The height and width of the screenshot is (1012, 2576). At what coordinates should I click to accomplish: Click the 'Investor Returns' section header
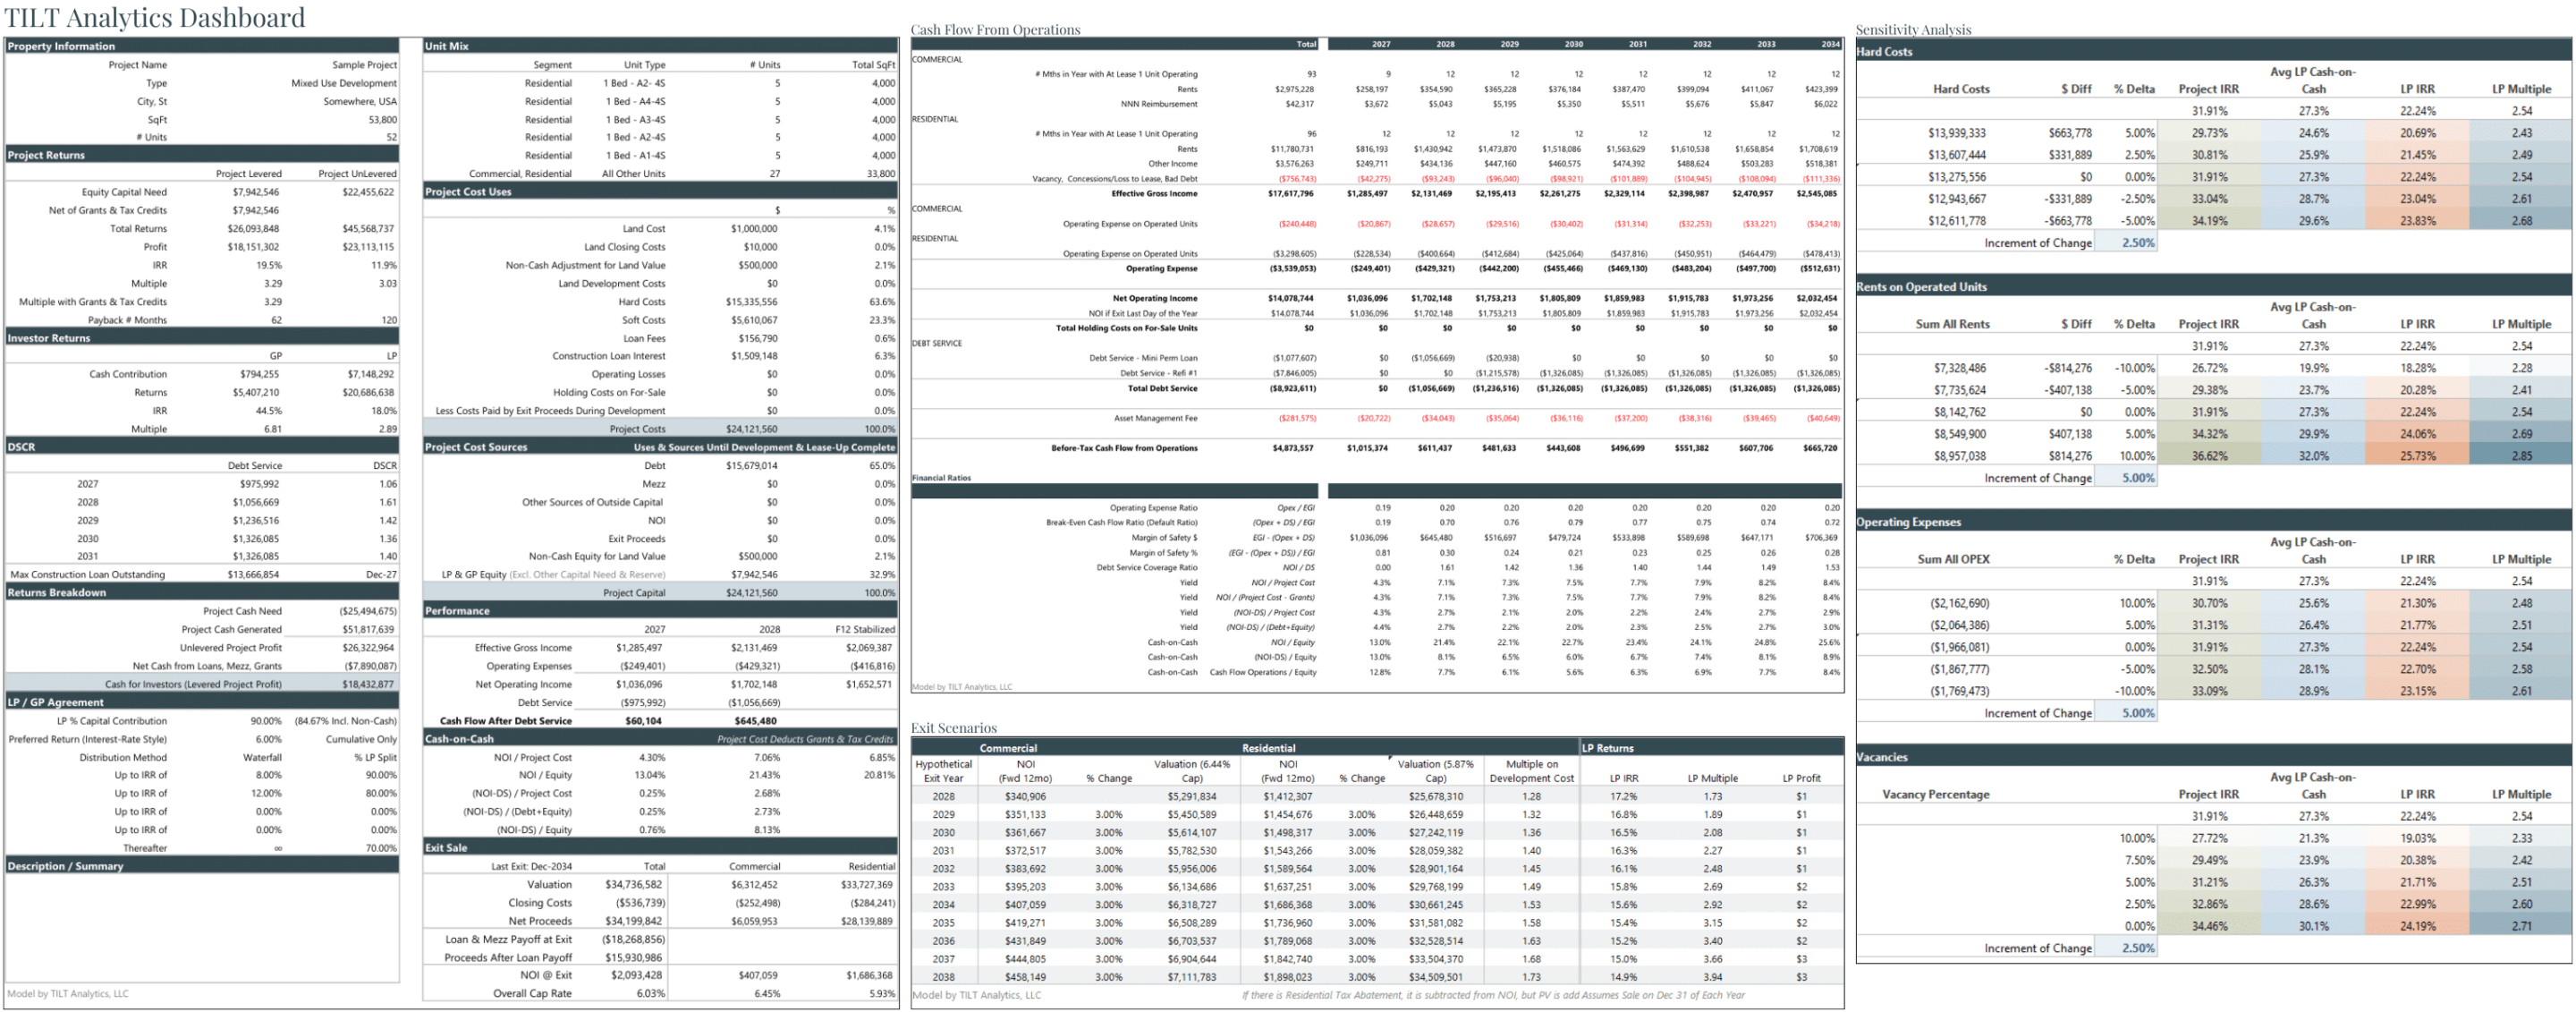(201, 338)
